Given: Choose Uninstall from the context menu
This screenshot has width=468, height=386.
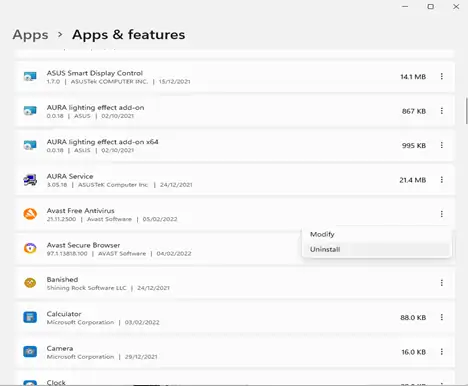Looking at the screenshot, I should click(376, 249).
